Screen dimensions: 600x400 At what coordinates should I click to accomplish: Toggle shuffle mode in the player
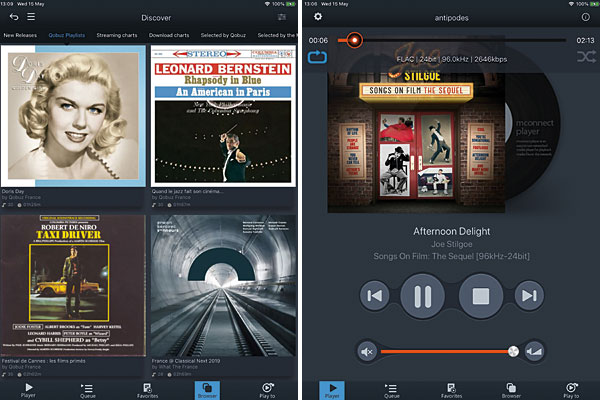tap(586, 57)
